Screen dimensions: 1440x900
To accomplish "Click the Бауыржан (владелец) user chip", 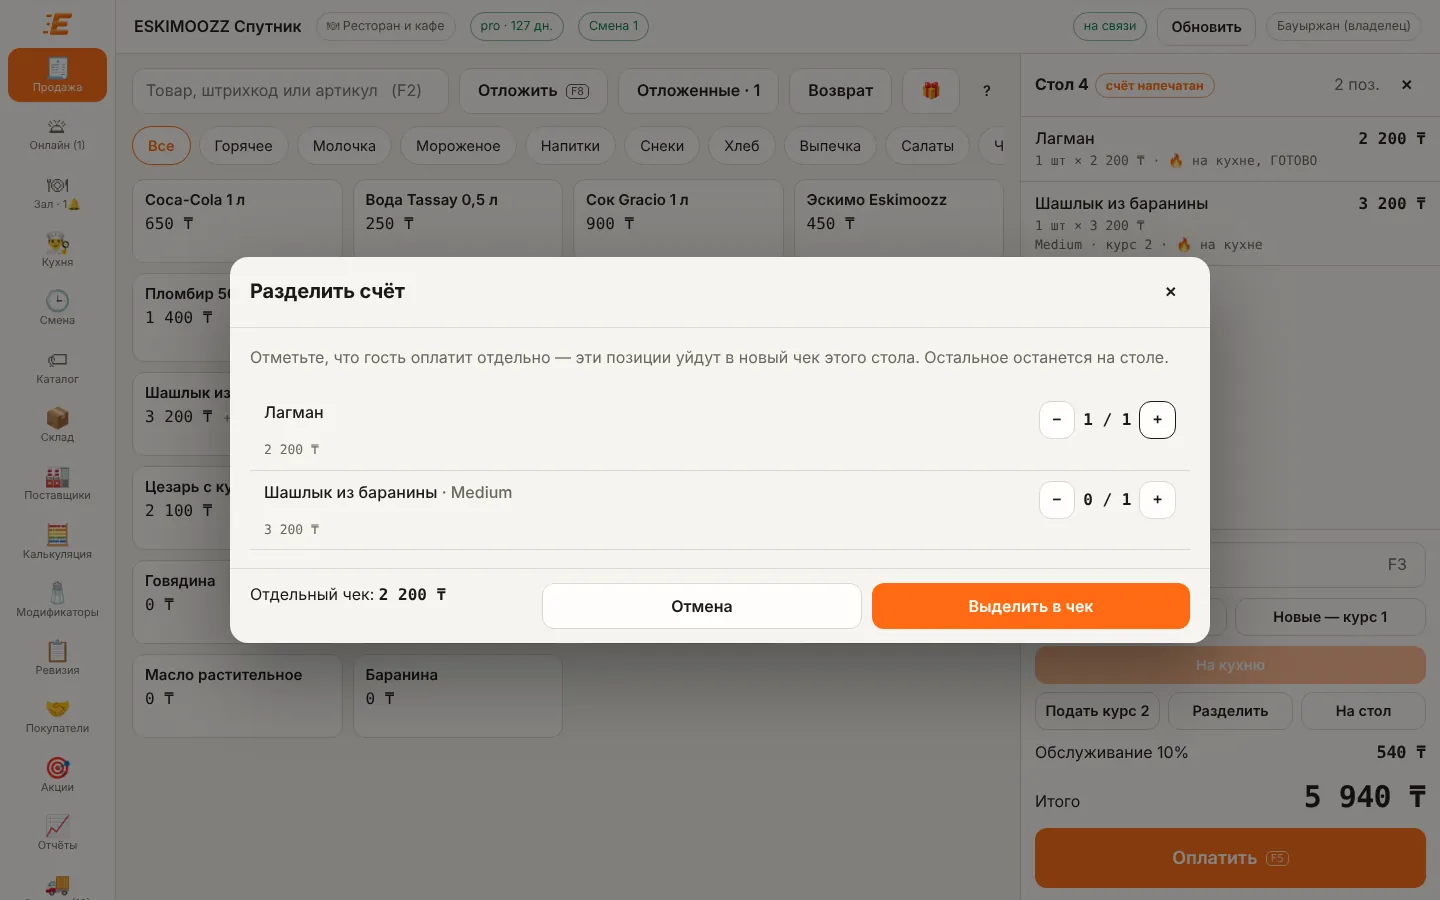I will click(1344, 26).
